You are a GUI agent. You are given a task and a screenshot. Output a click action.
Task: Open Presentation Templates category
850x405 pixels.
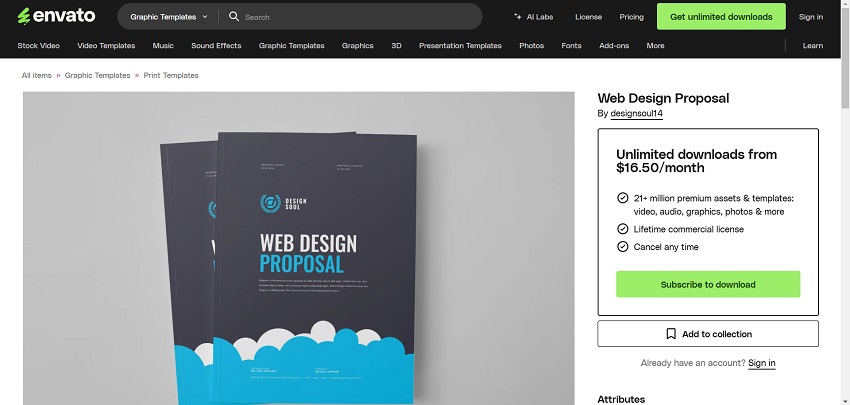460,46
